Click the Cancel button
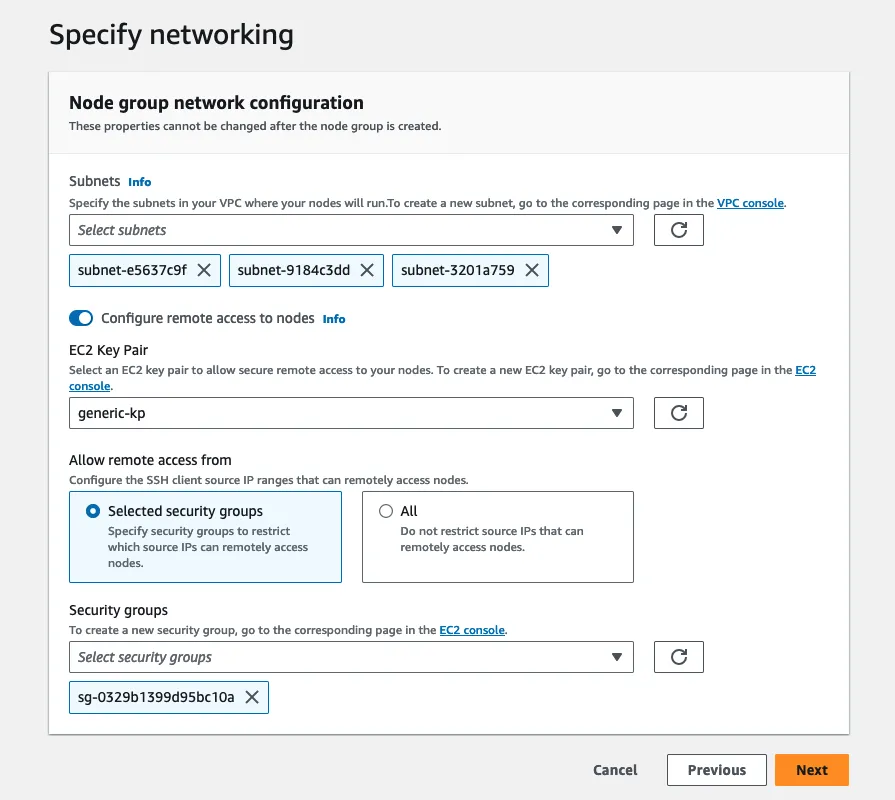This screenshot has width=895, height=800. coord(615,770)
